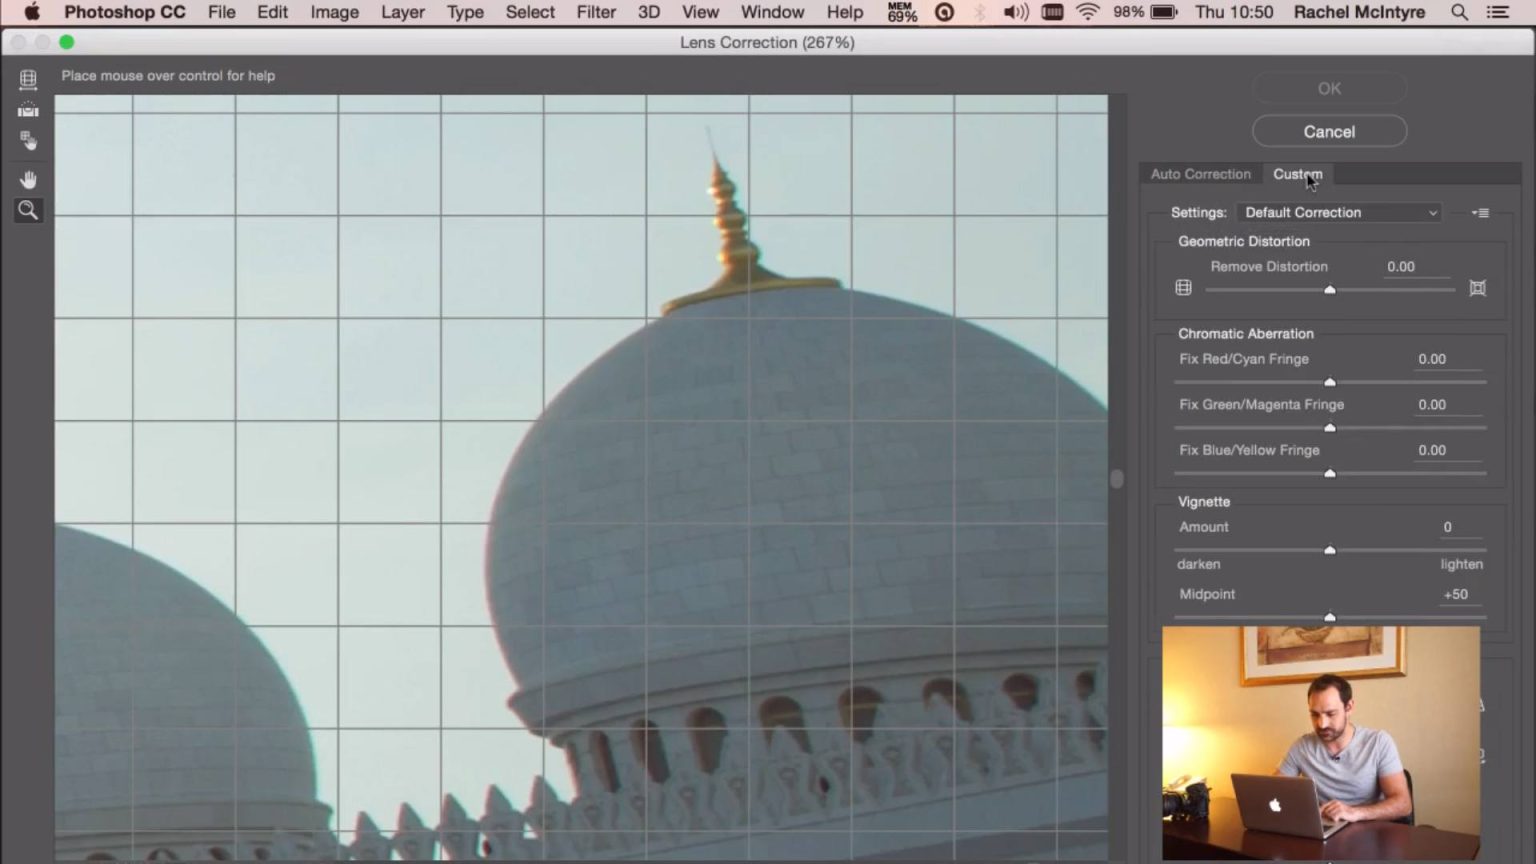Select the Move Grid tool

click(28, 140)
